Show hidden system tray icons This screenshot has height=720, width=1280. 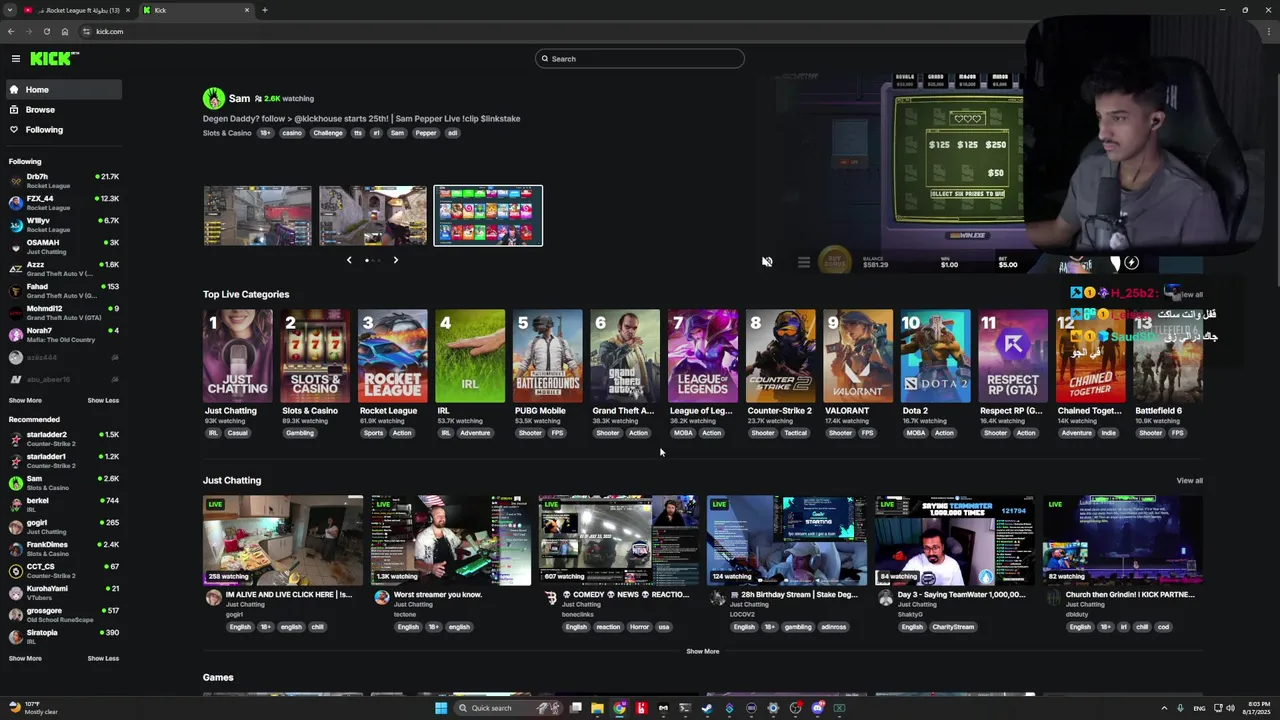[x=1164, y=708]
